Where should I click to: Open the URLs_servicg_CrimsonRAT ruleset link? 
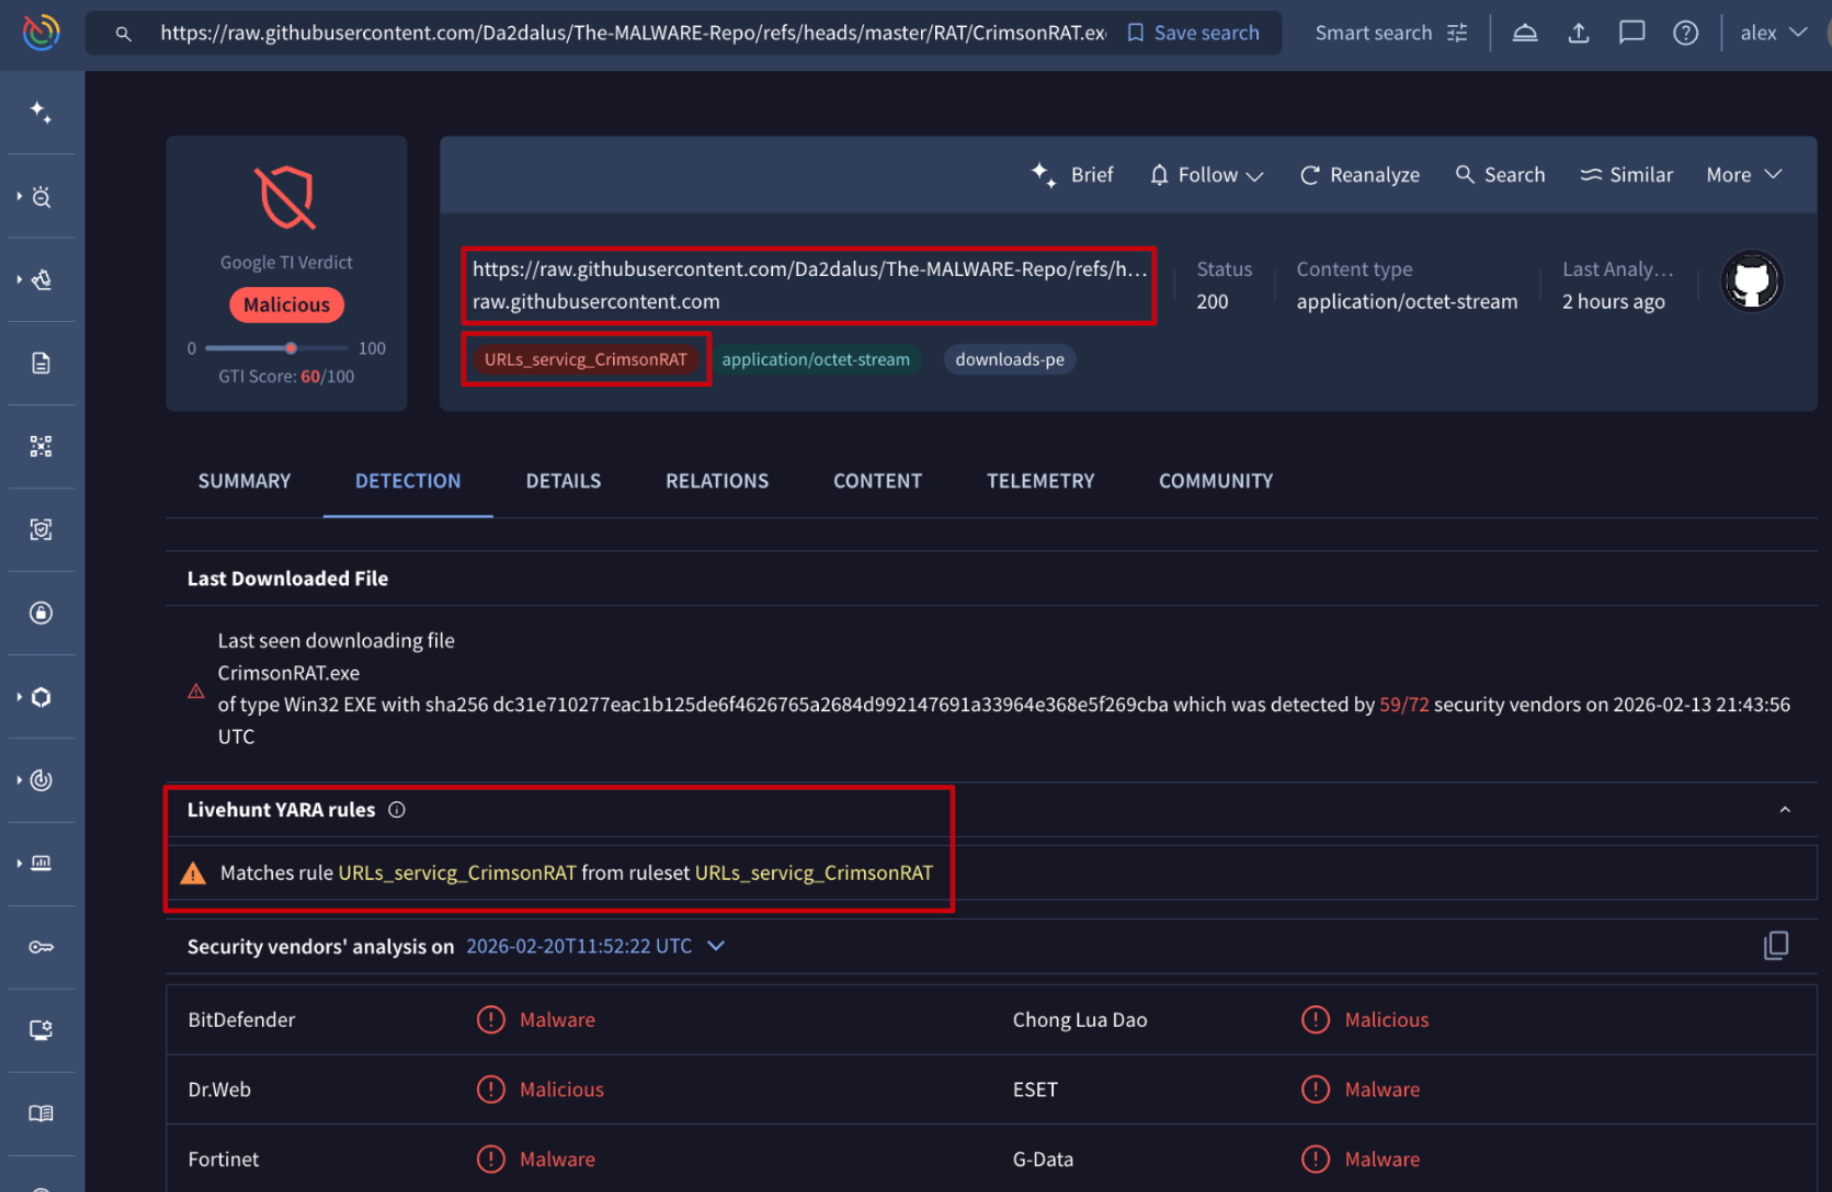pyautogui.click(x=814, y=873)
